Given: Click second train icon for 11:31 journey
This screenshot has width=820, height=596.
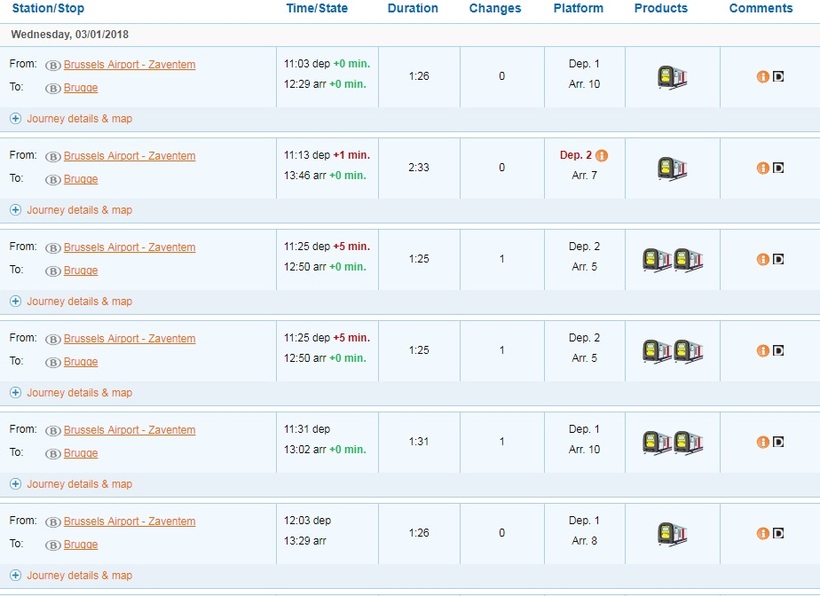Looking at the screenshot, I should (x=688, y=443).
